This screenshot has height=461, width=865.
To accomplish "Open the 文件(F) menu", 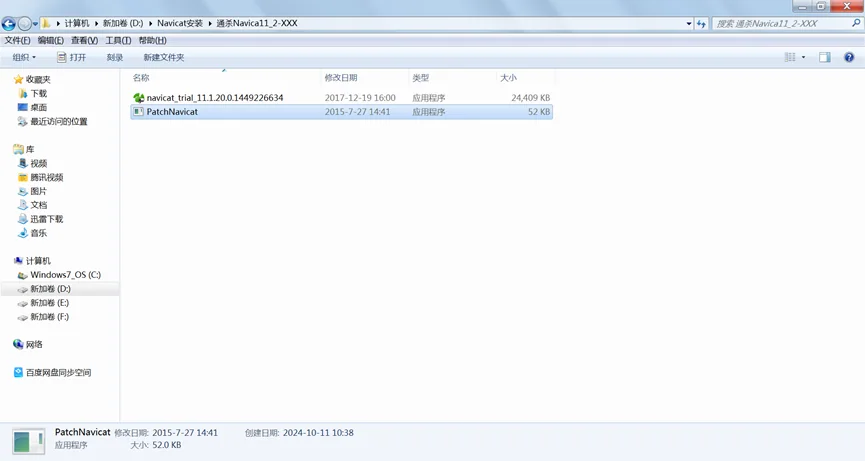I will [x=18, y=40].
